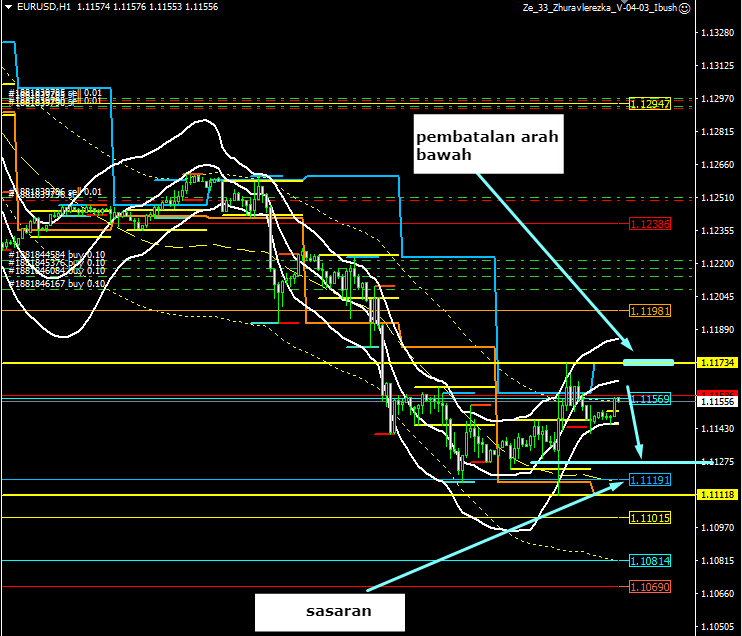
Task: Click the blue 1.11191 target label
Action: click(x=650, y=480)
